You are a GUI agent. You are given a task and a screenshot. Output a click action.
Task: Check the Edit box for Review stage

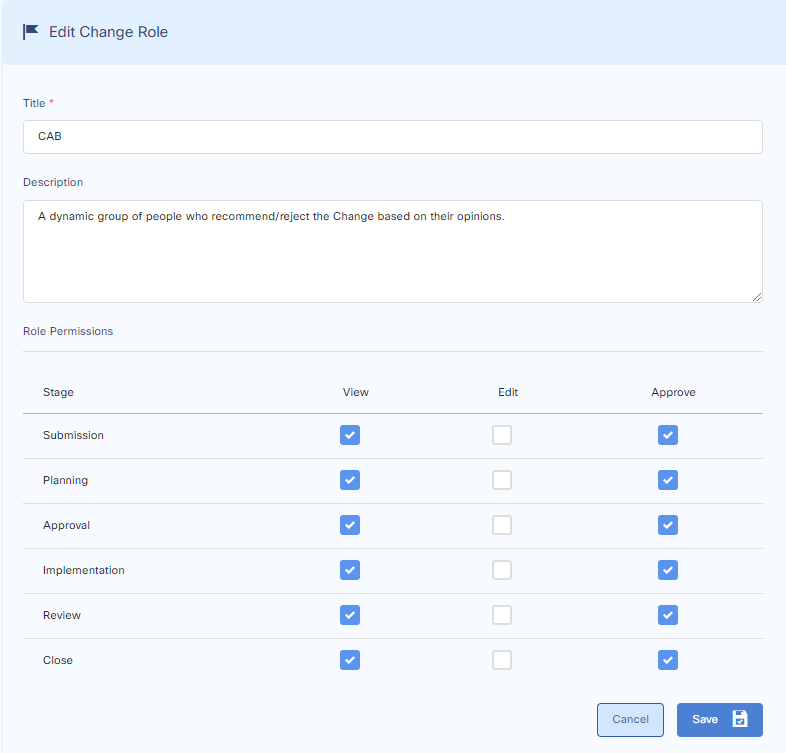click(502, 615)
